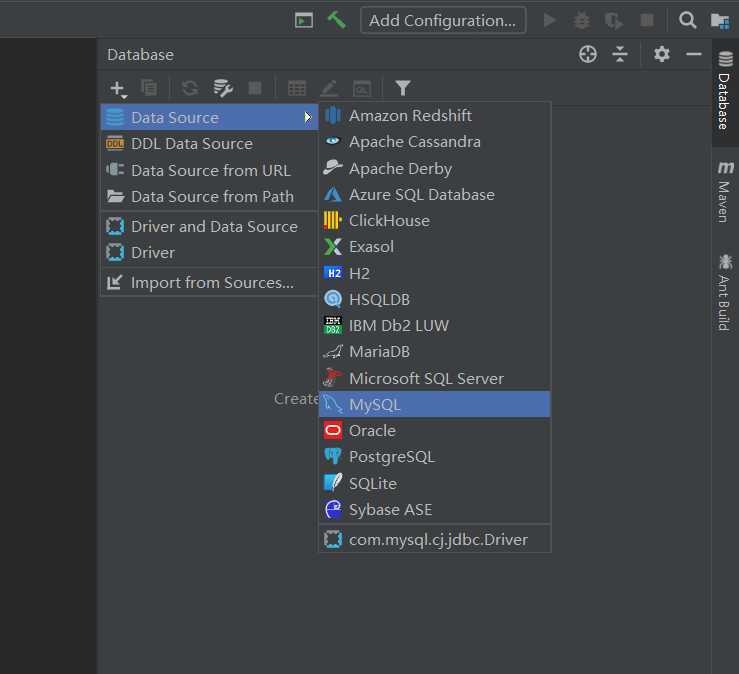Open the Maven side tab
The height and width of the screenshot is (674, 739).
point(725,192)
